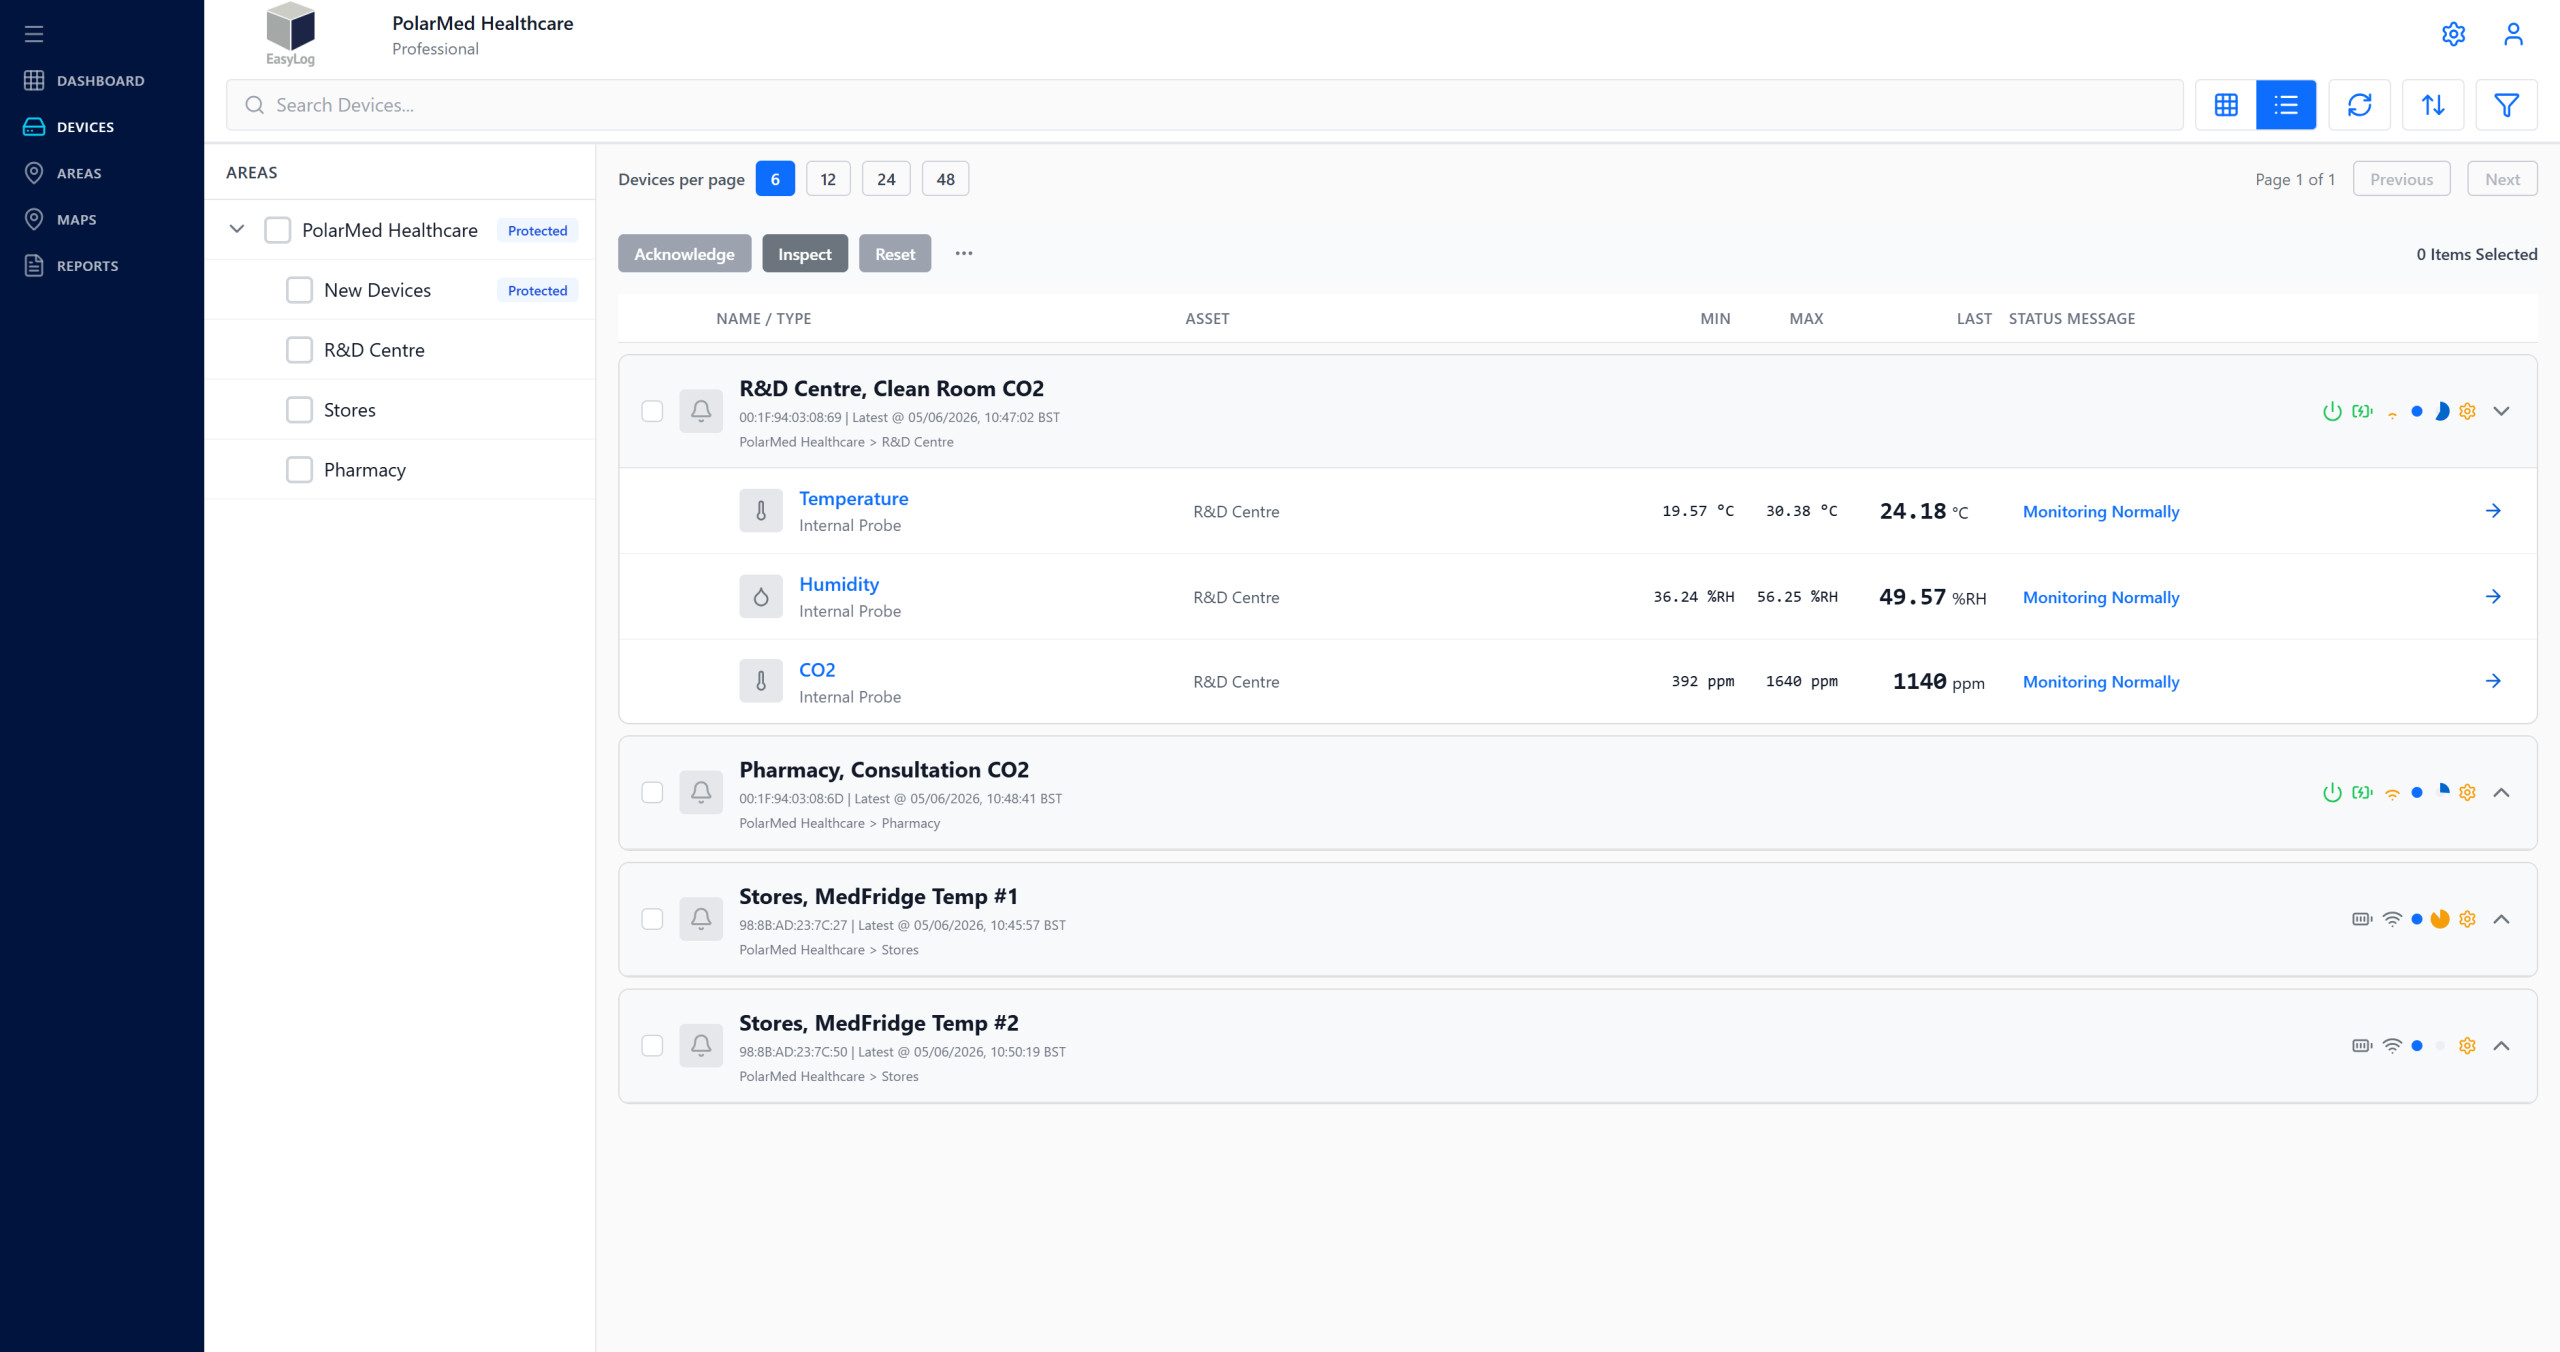Tick the R&D Centre area checkbox
The width and height of the screenshot is (2560, 1352).
point(299,350)
